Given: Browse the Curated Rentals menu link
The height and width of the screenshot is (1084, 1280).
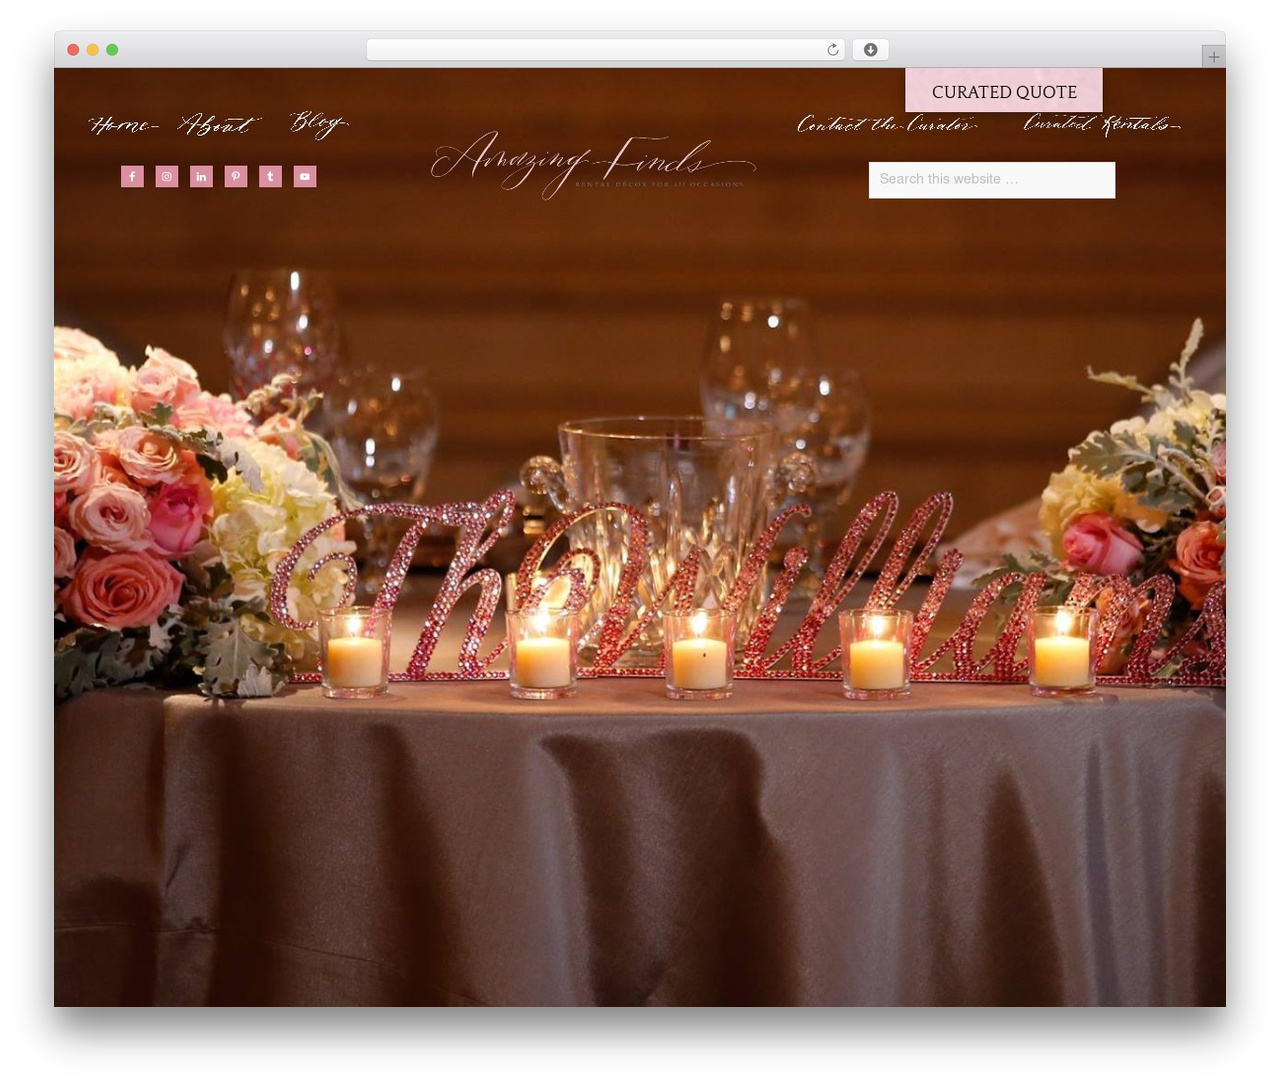Looking at the screenshot, I should [1101, 124].
